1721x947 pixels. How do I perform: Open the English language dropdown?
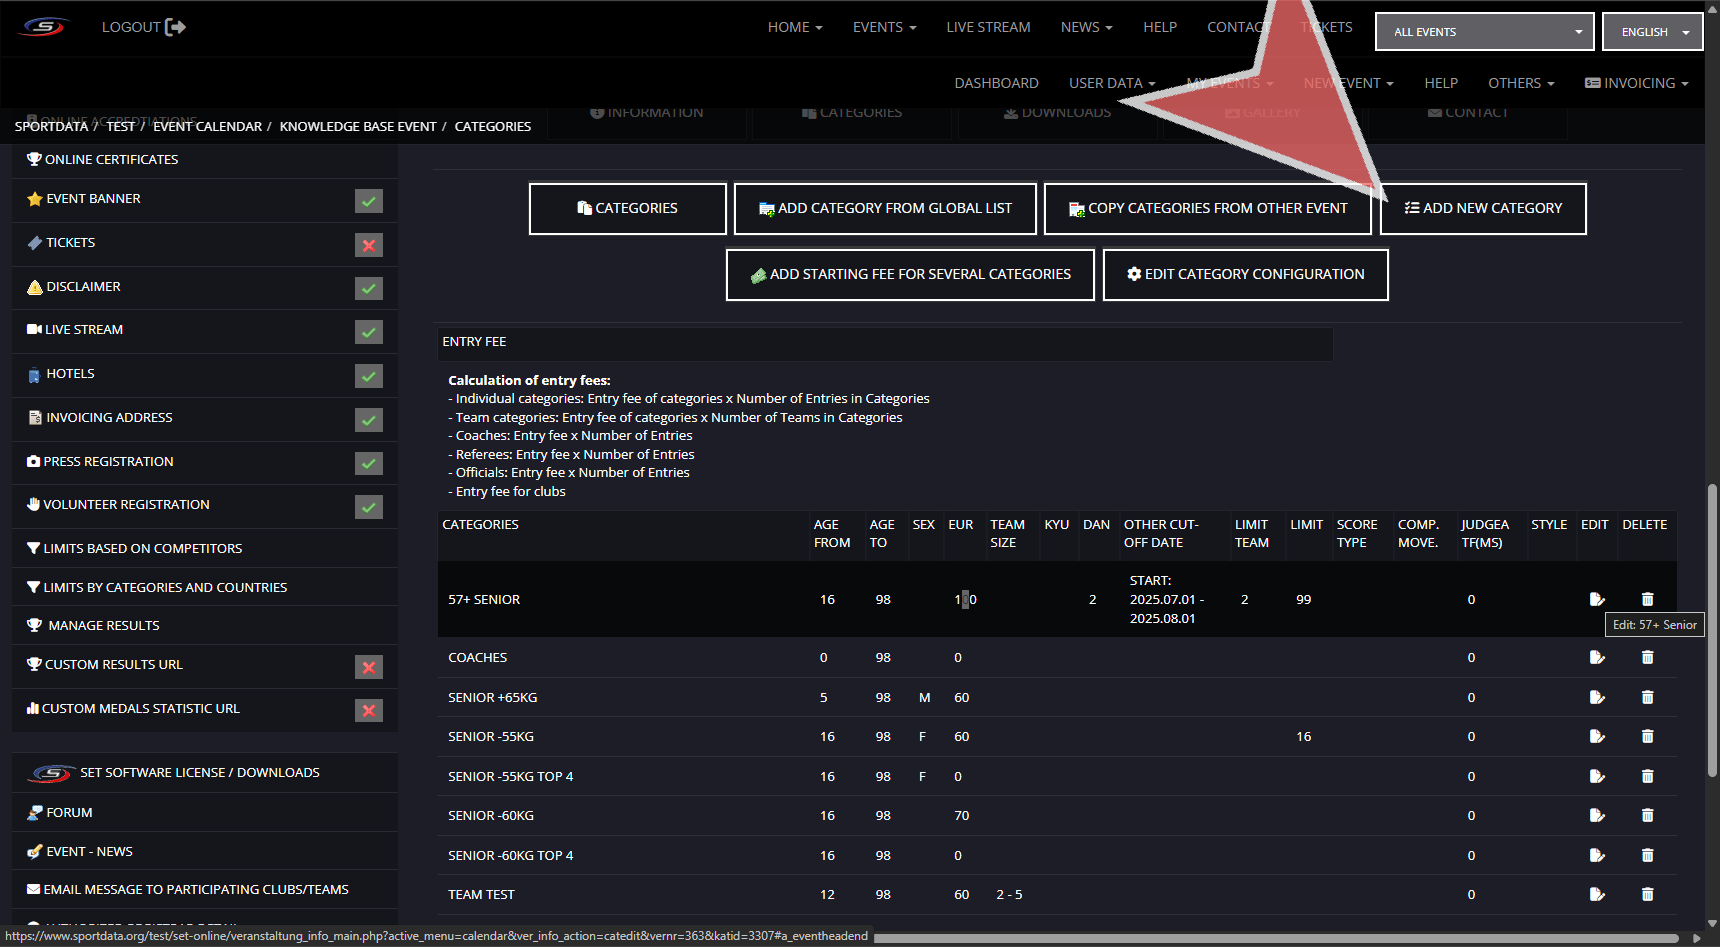pos(1652,32)
